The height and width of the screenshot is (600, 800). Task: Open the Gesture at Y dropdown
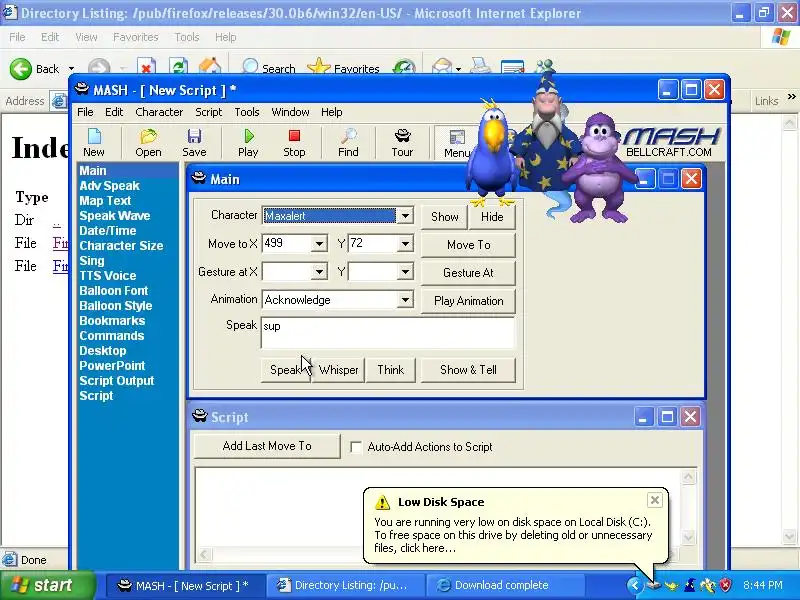tap(405, 272)
